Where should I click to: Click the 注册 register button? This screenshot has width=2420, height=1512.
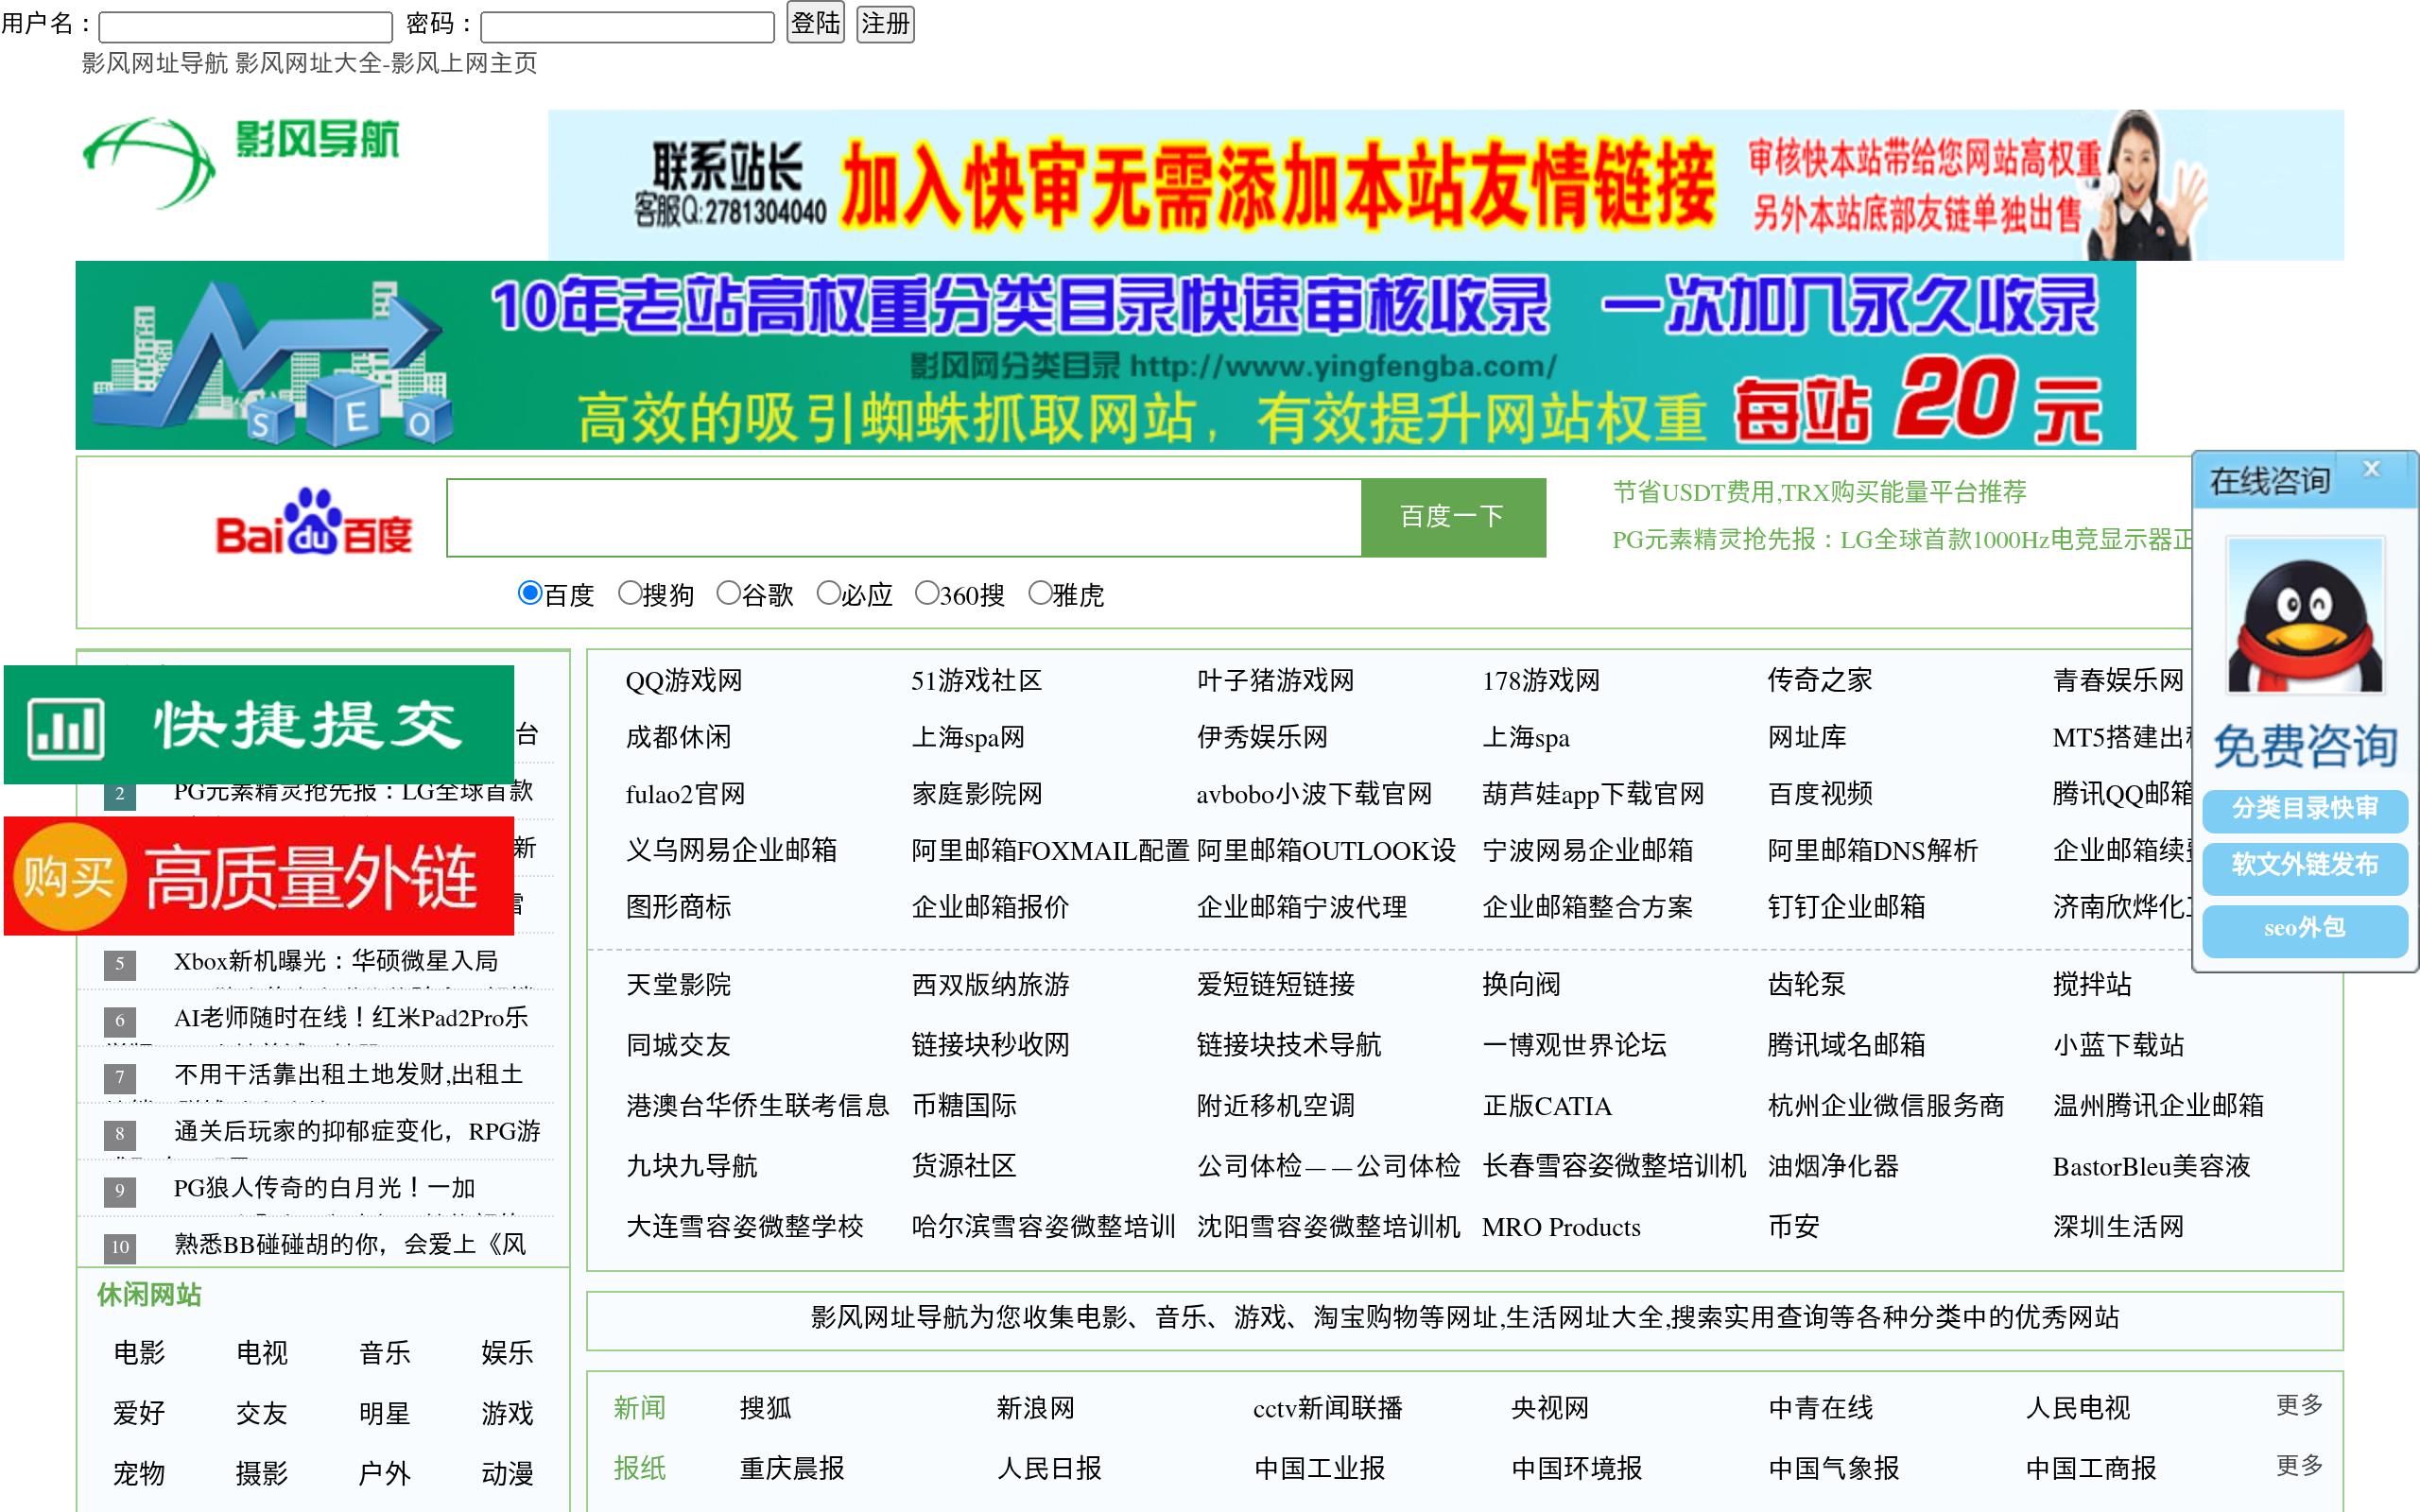tap(885, 23)
